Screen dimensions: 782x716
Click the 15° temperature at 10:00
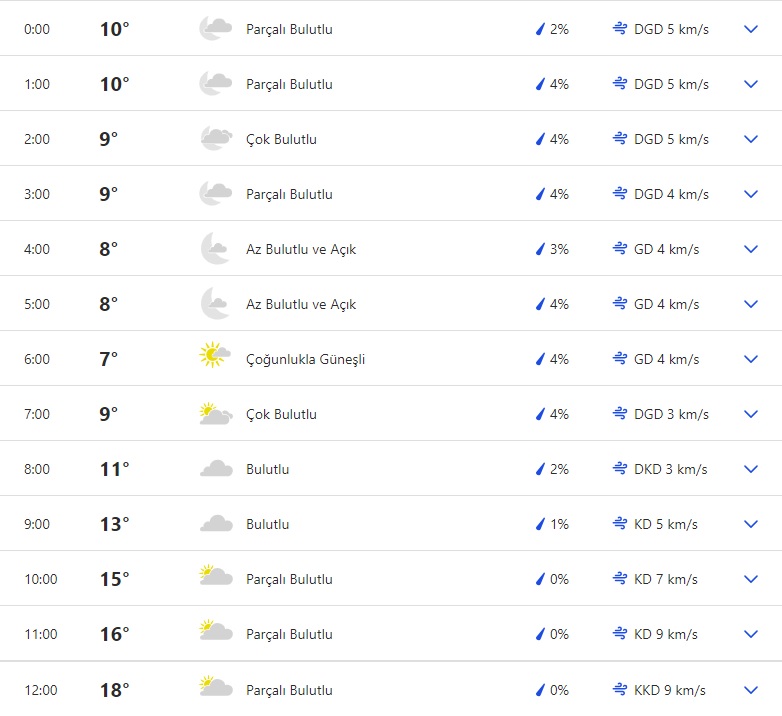click(x=114, y=579)
